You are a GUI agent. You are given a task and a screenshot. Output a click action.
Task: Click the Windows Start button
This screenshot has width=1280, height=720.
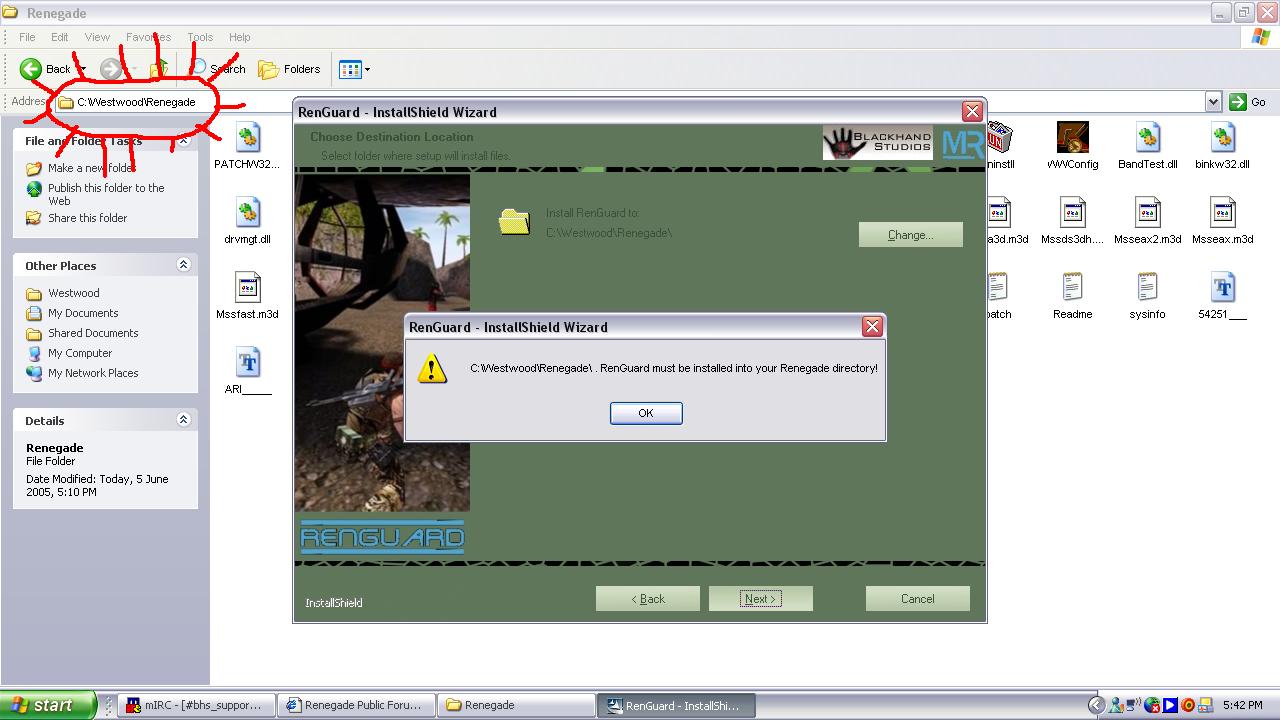point(48,705)
